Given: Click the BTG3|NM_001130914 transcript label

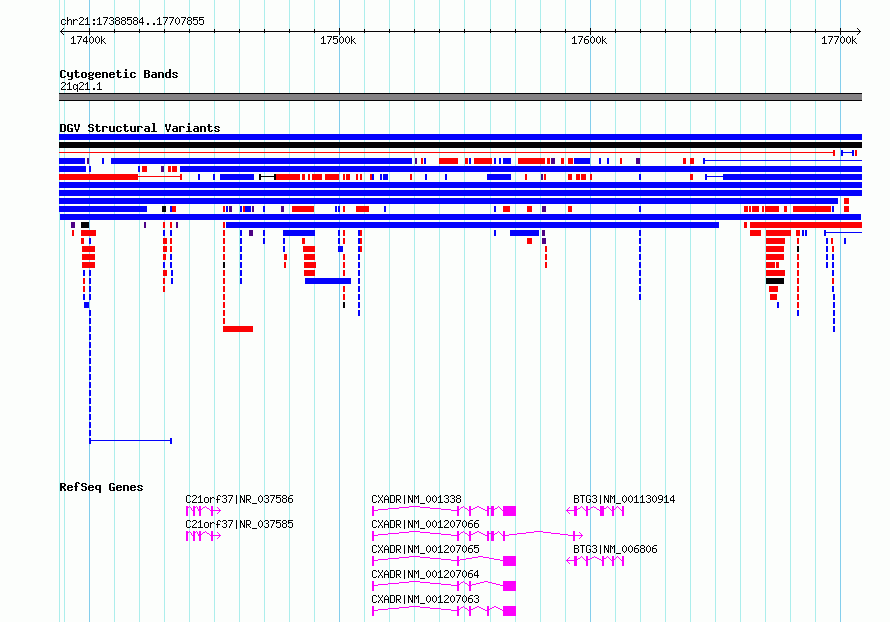Looking at the screenshot, I should 624,499.
